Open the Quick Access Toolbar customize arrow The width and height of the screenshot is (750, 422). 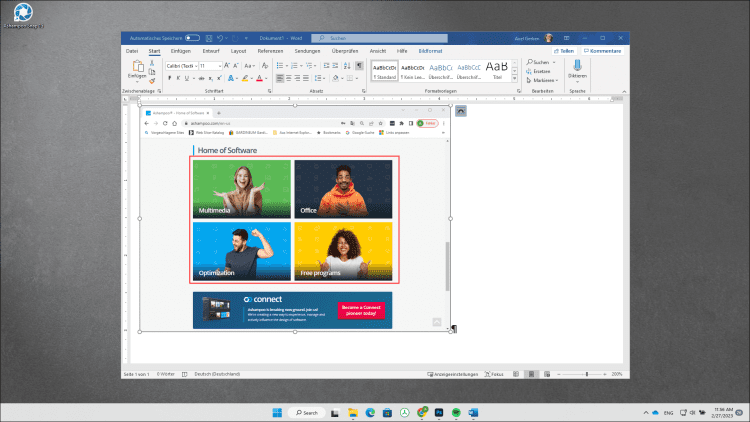point(246,38)
